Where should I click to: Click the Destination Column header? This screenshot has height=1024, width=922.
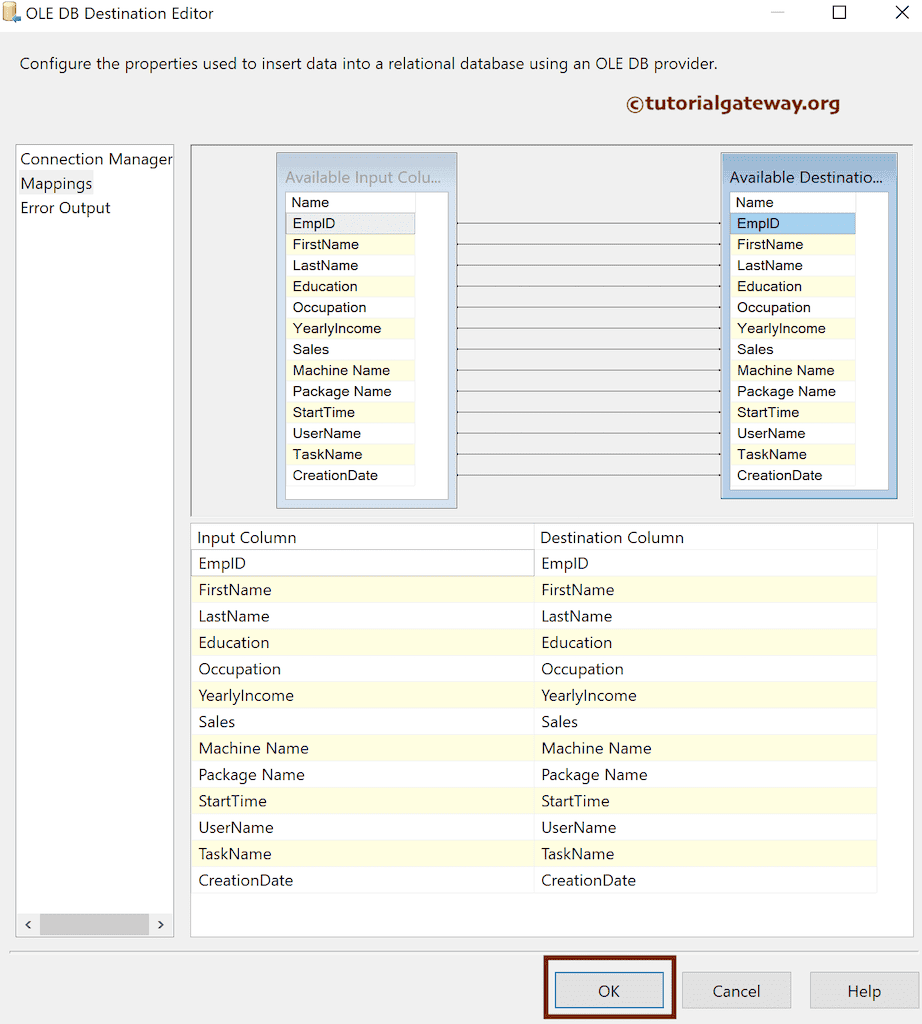613,537
